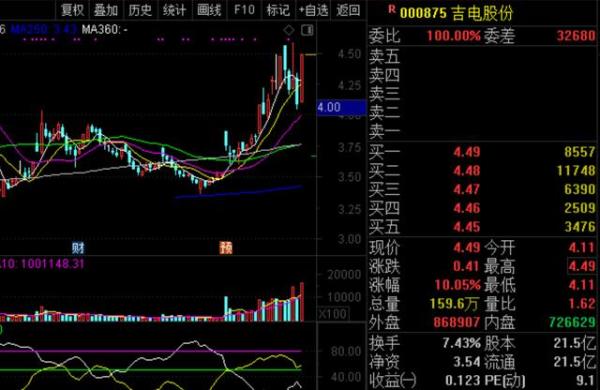Open the 历史 history view

[140, 10]
